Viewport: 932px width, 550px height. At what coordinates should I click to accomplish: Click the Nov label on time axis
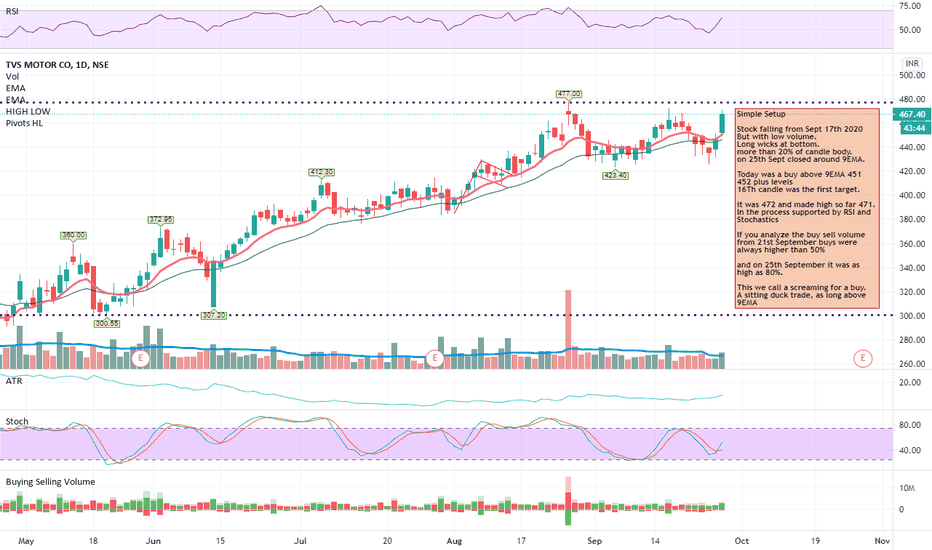point(882,541)
